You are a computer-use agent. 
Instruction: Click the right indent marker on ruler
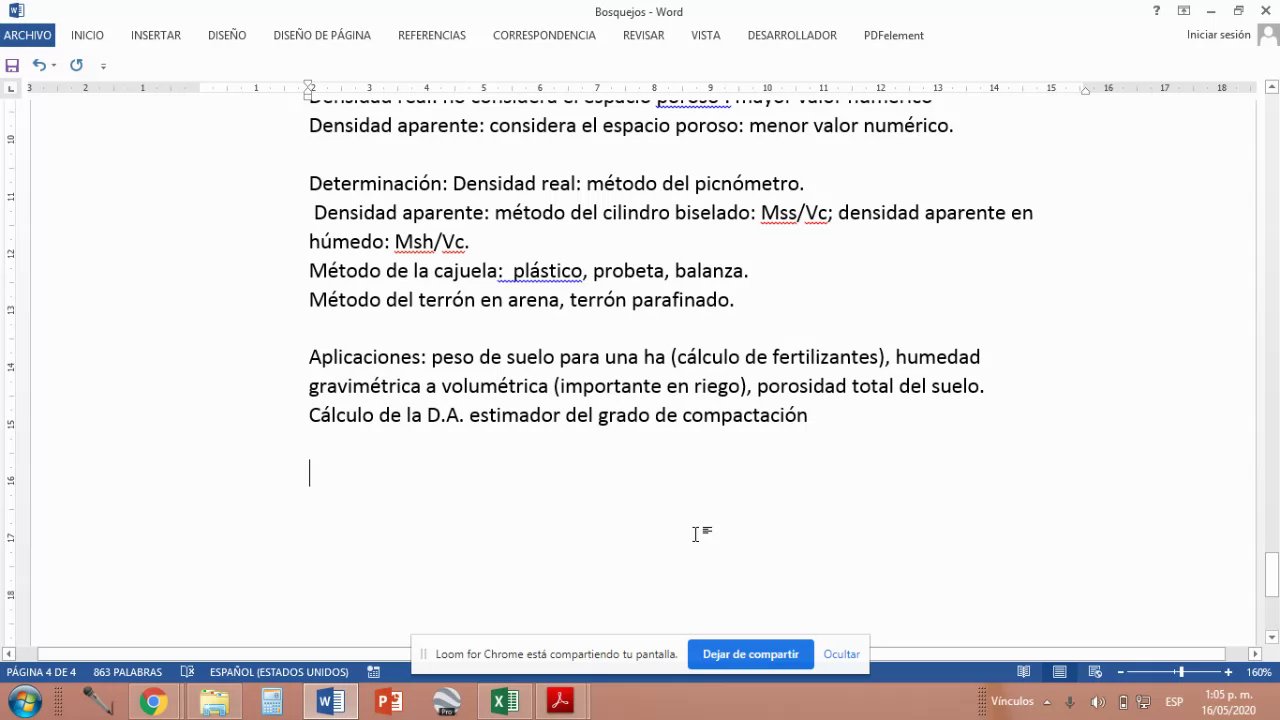click(1086, 90)
